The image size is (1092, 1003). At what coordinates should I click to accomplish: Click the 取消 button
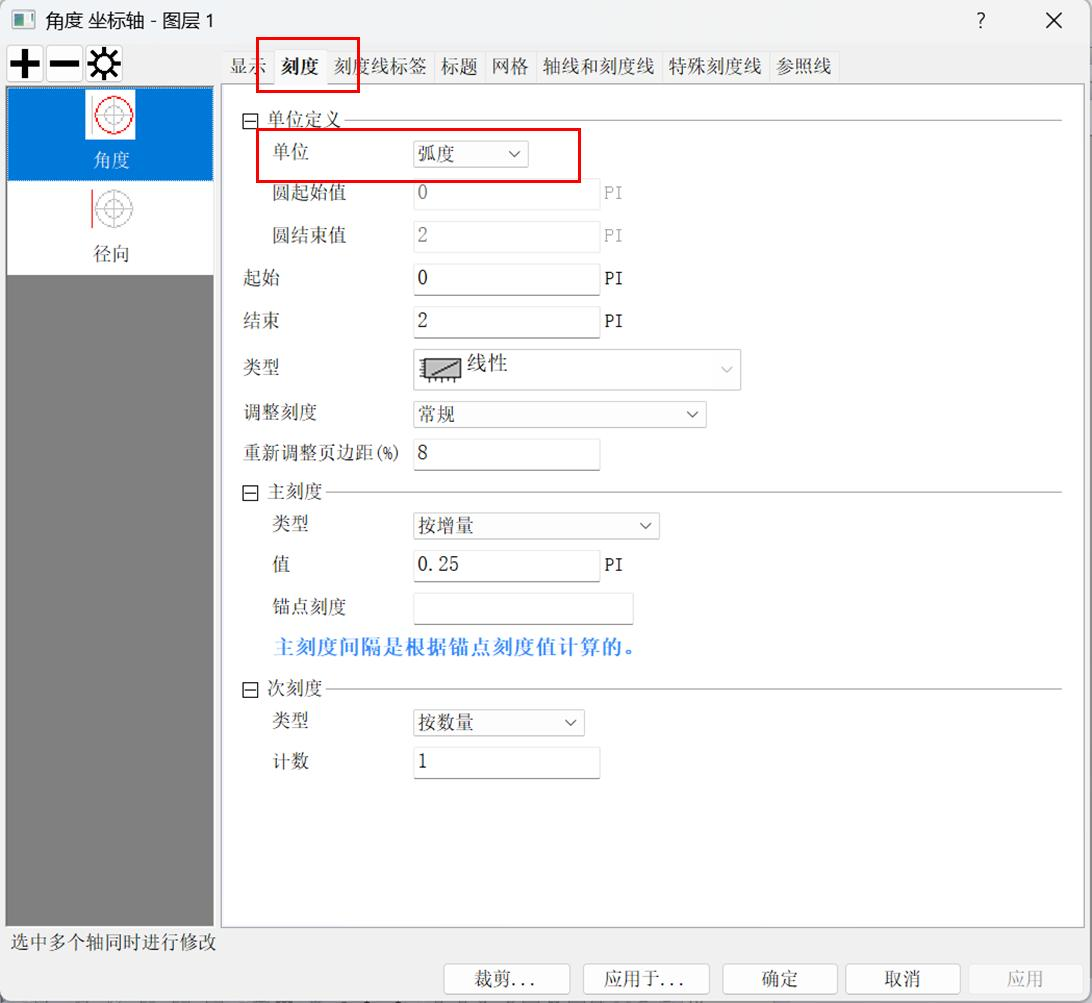(903, 979)
